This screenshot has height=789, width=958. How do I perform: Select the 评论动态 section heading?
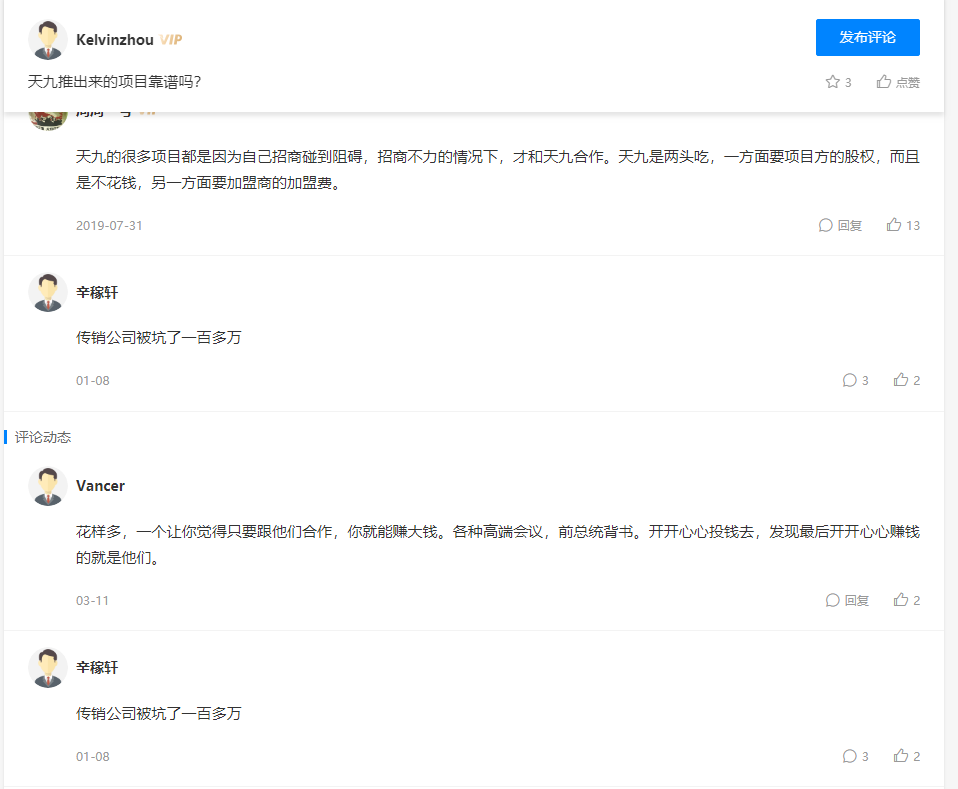[x=43, y=437]
